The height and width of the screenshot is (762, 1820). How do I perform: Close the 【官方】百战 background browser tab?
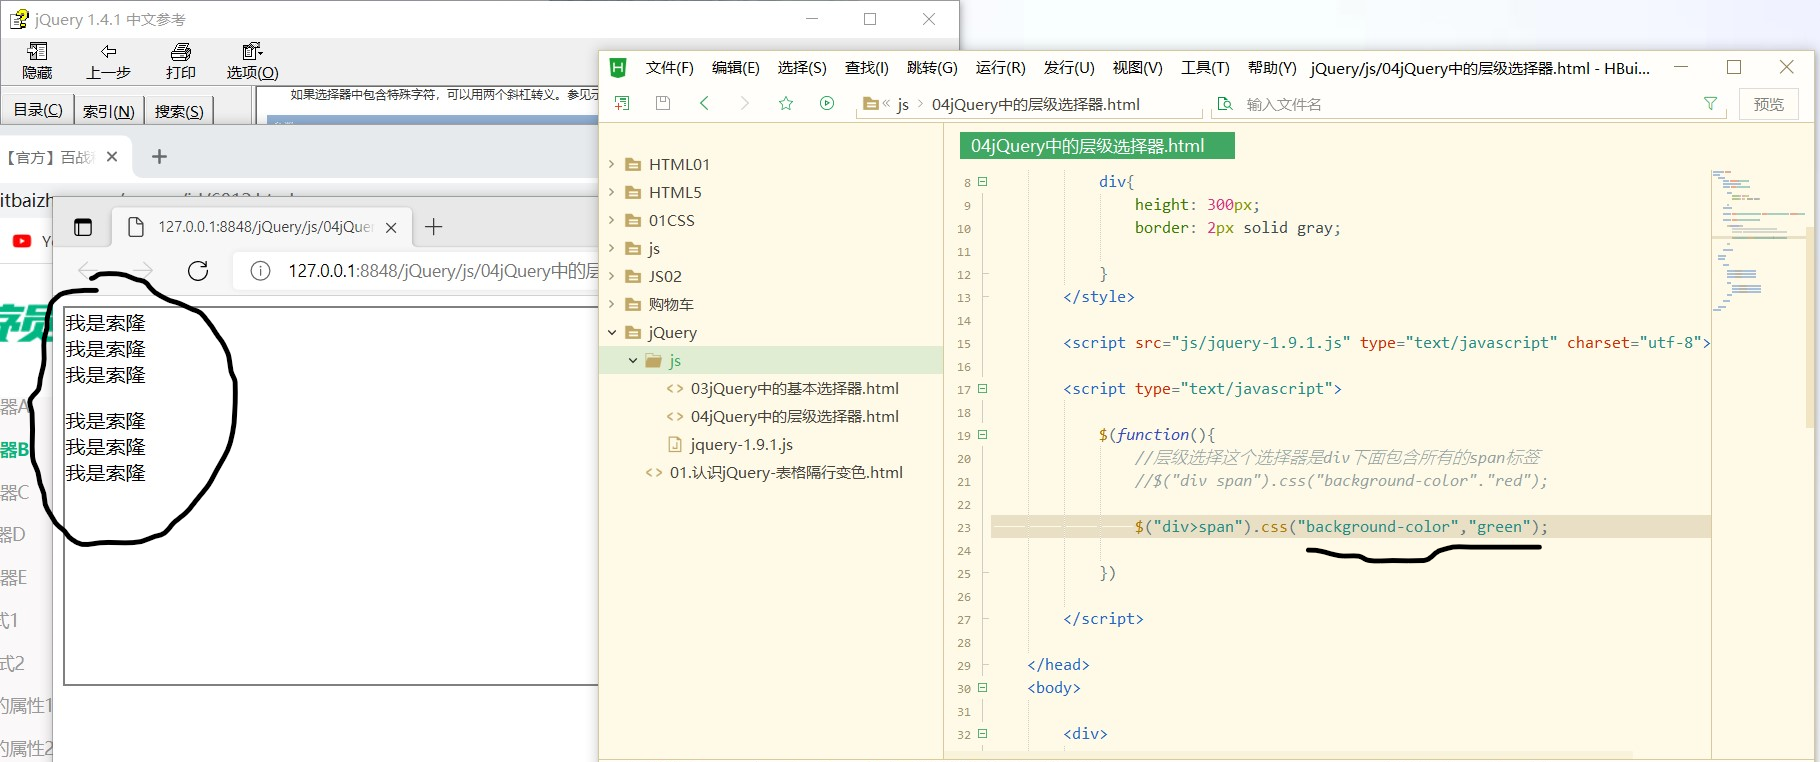coord(112,157)
